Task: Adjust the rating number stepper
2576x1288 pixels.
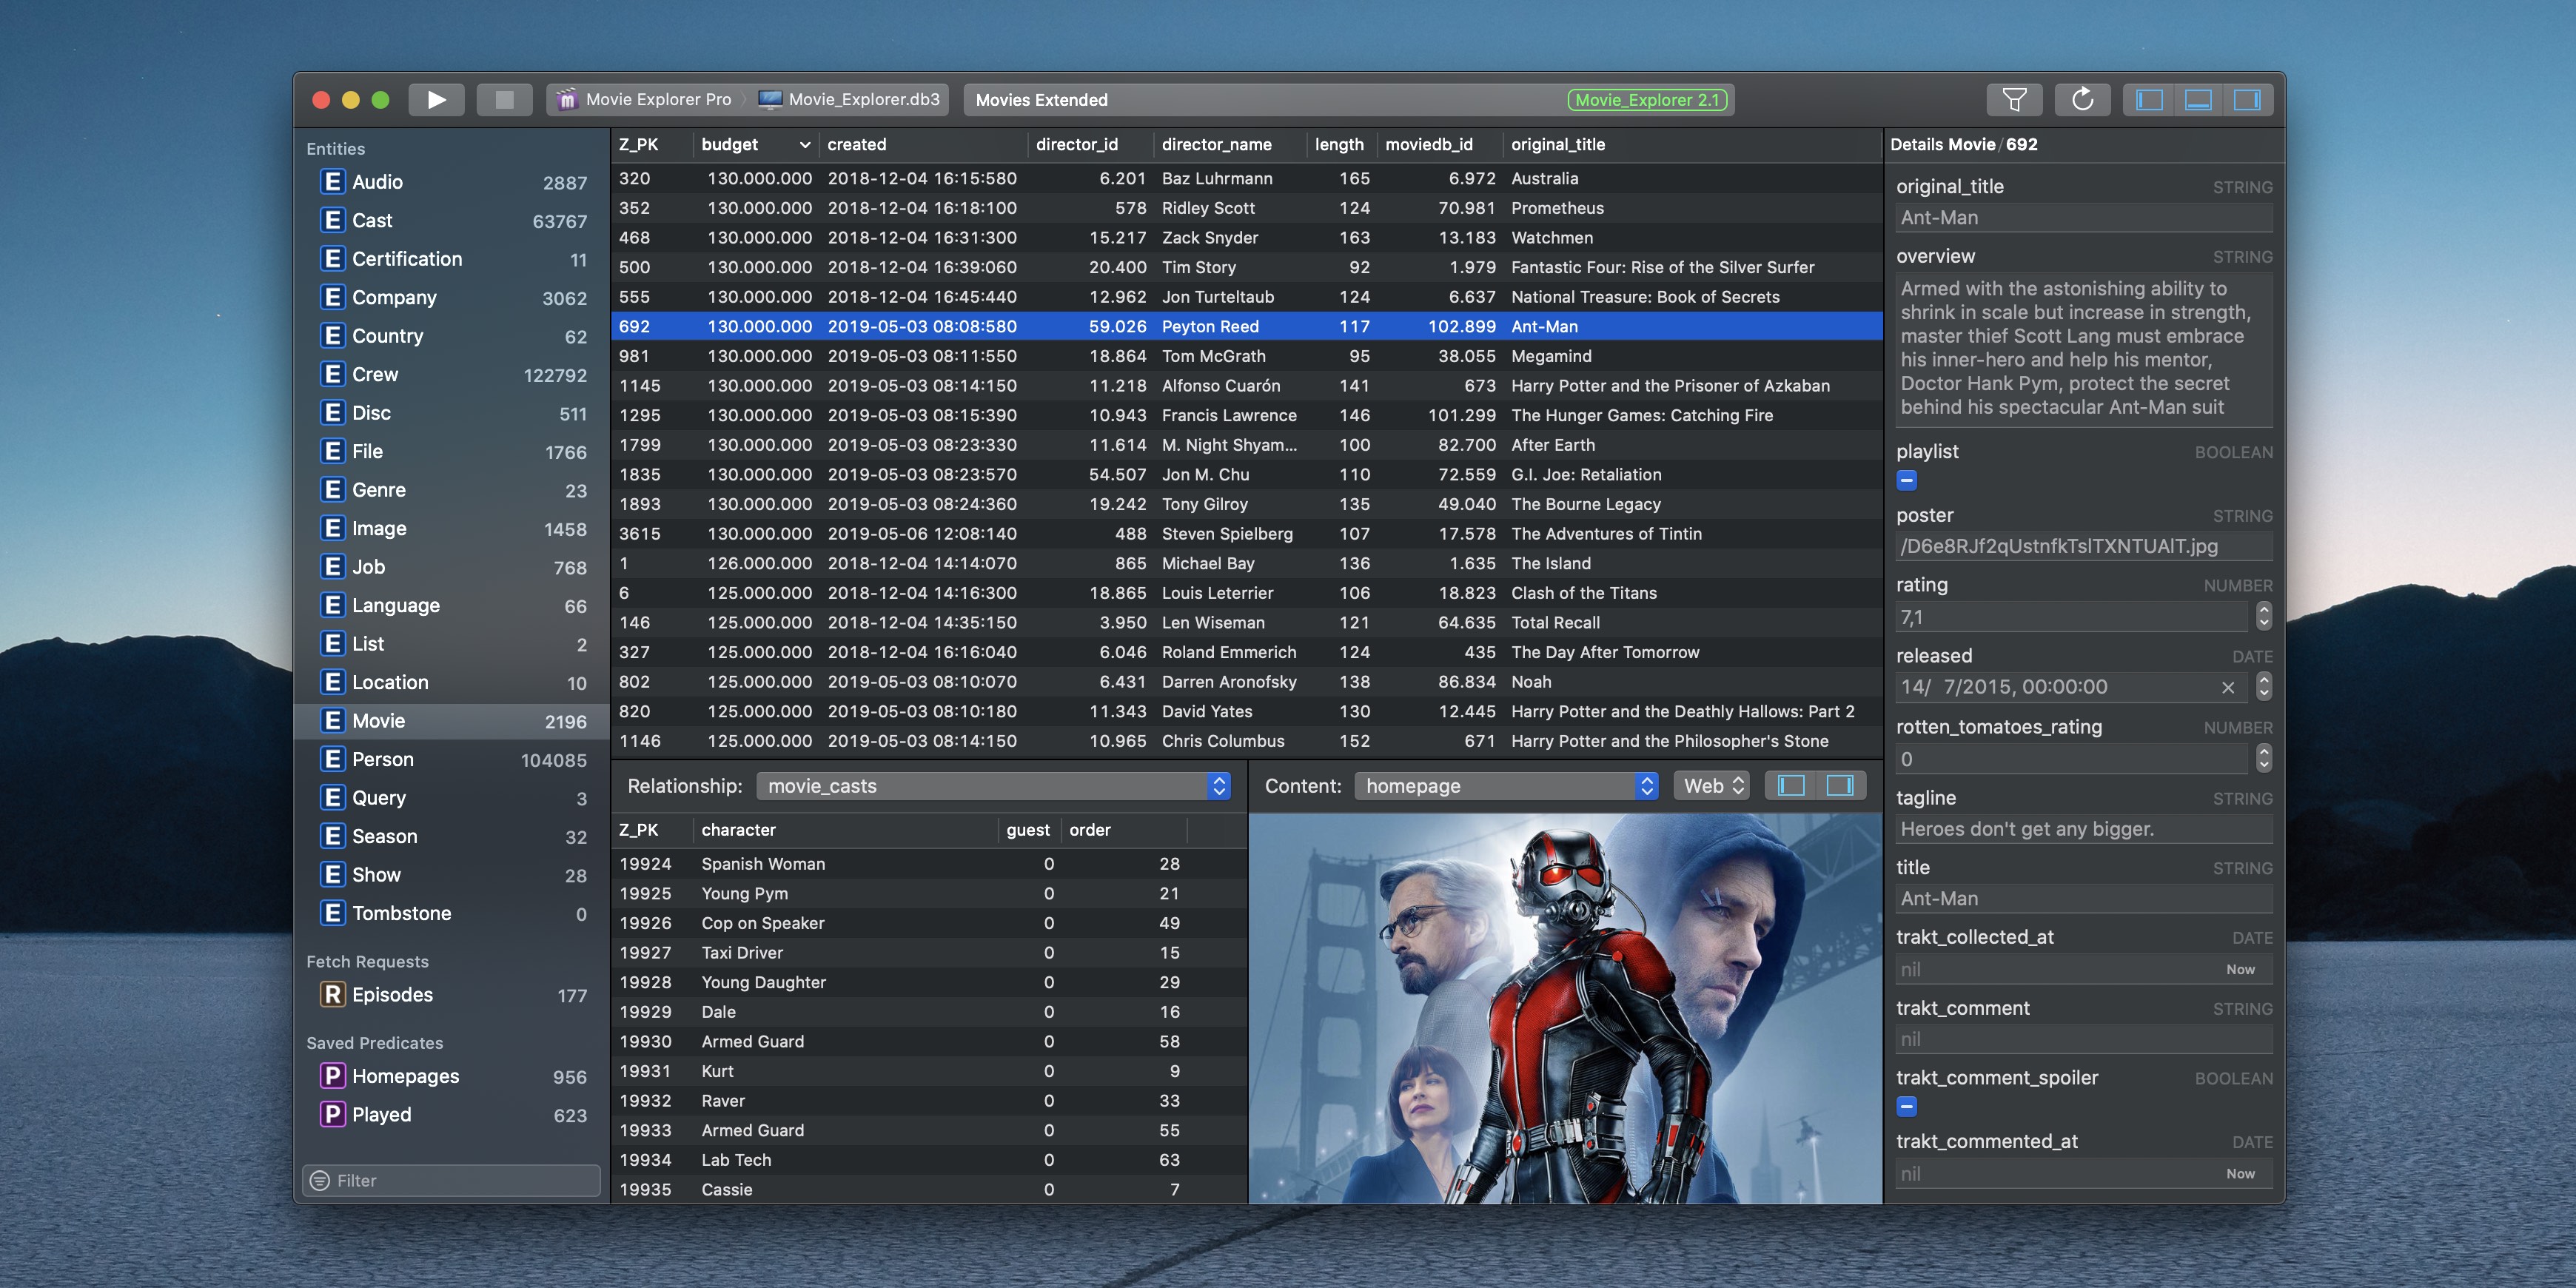Action: [2264, 617]
